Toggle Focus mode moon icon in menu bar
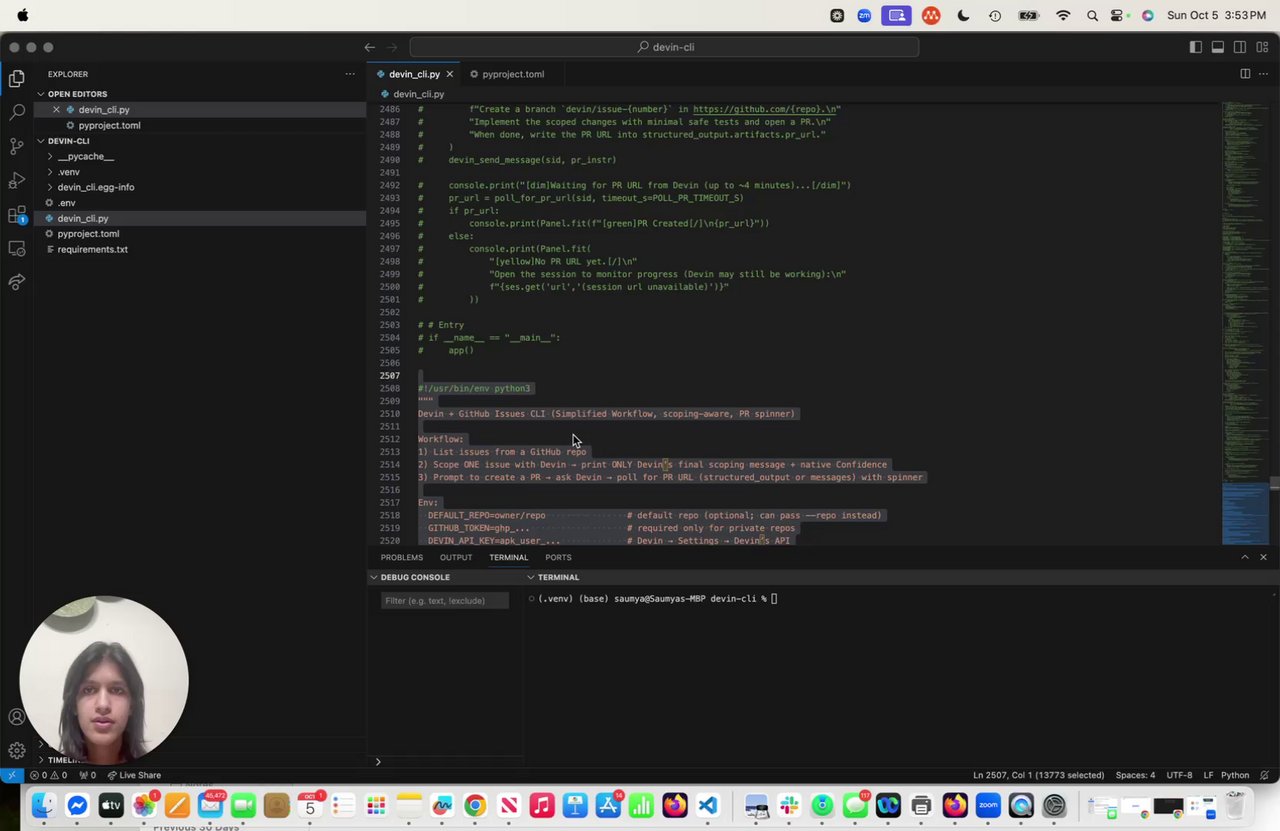 click(963, 16)
